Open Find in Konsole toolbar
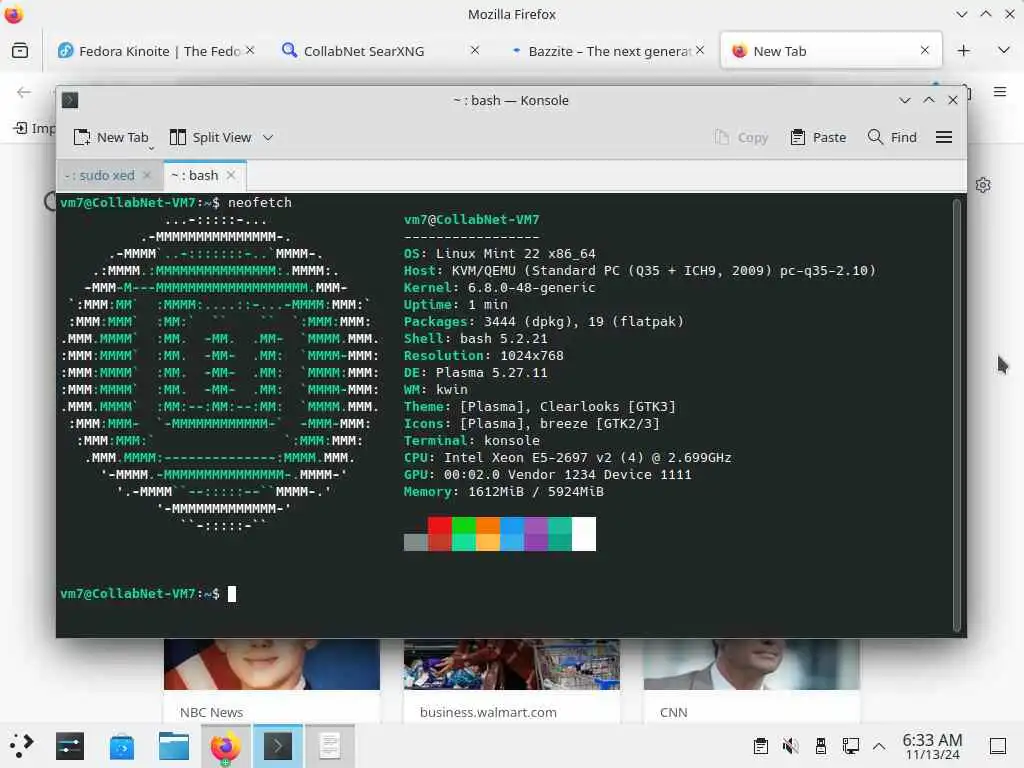 tap(892, 137)
